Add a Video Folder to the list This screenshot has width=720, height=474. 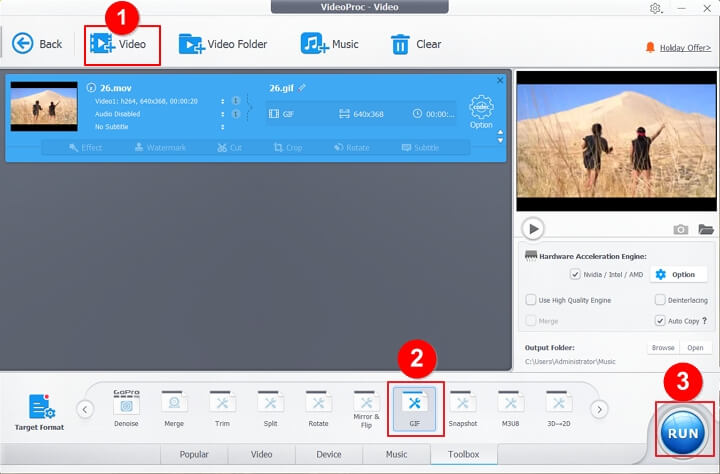click(x=223, y=44)
